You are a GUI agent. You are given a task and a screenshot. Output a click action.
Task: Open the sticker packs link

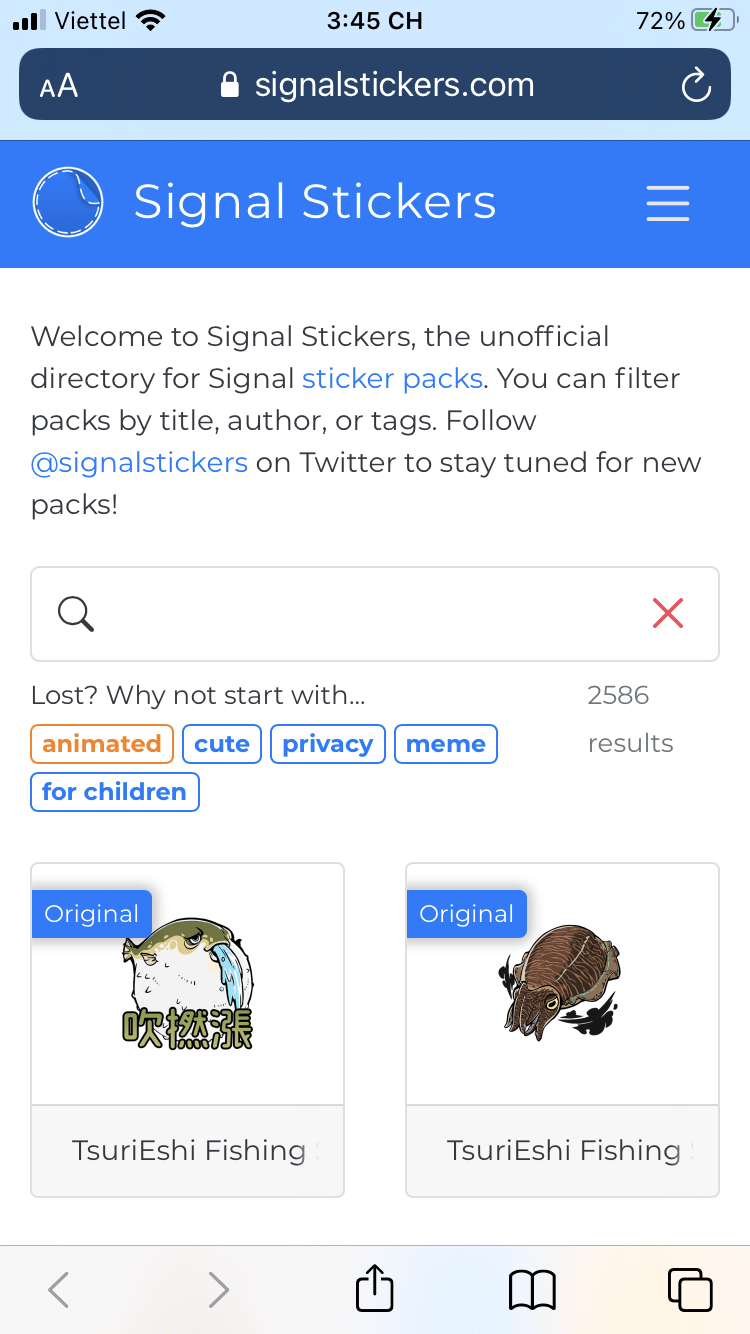click(x=392, y=379)
